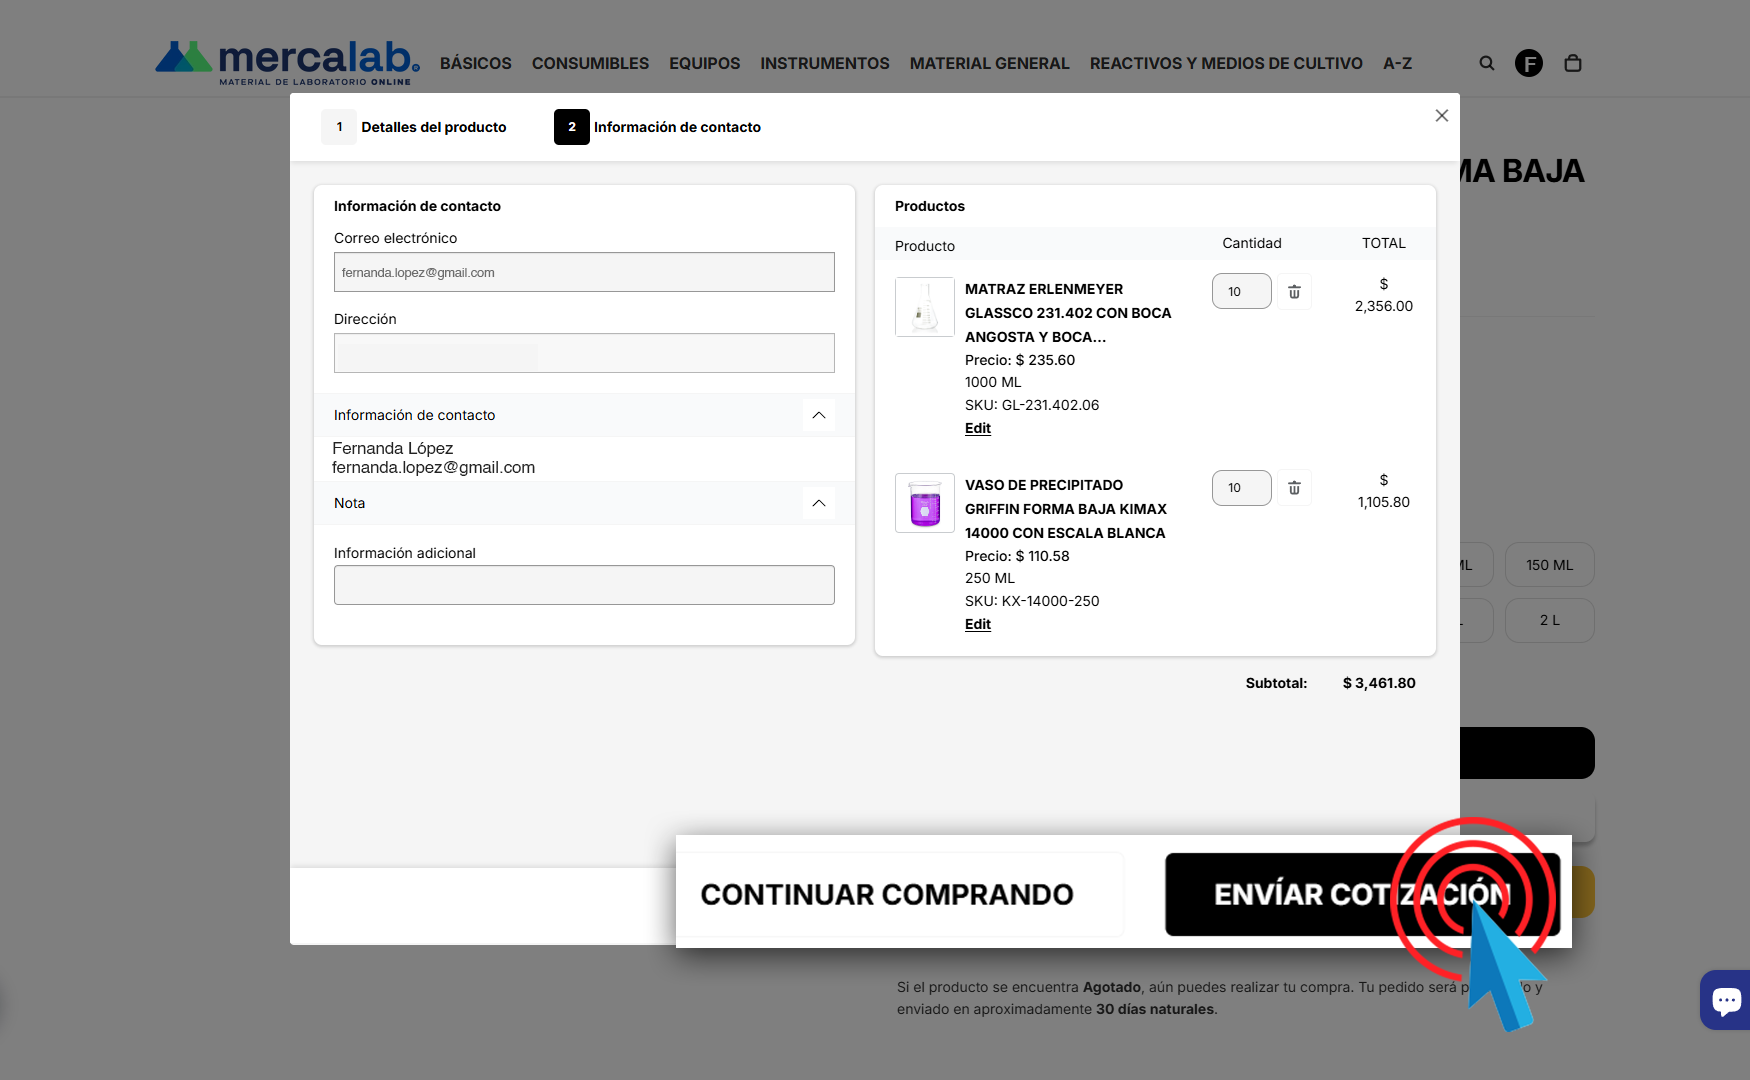Click the Dirección input field
This screenshot has height=1080, width=1750.
point(584,353)
